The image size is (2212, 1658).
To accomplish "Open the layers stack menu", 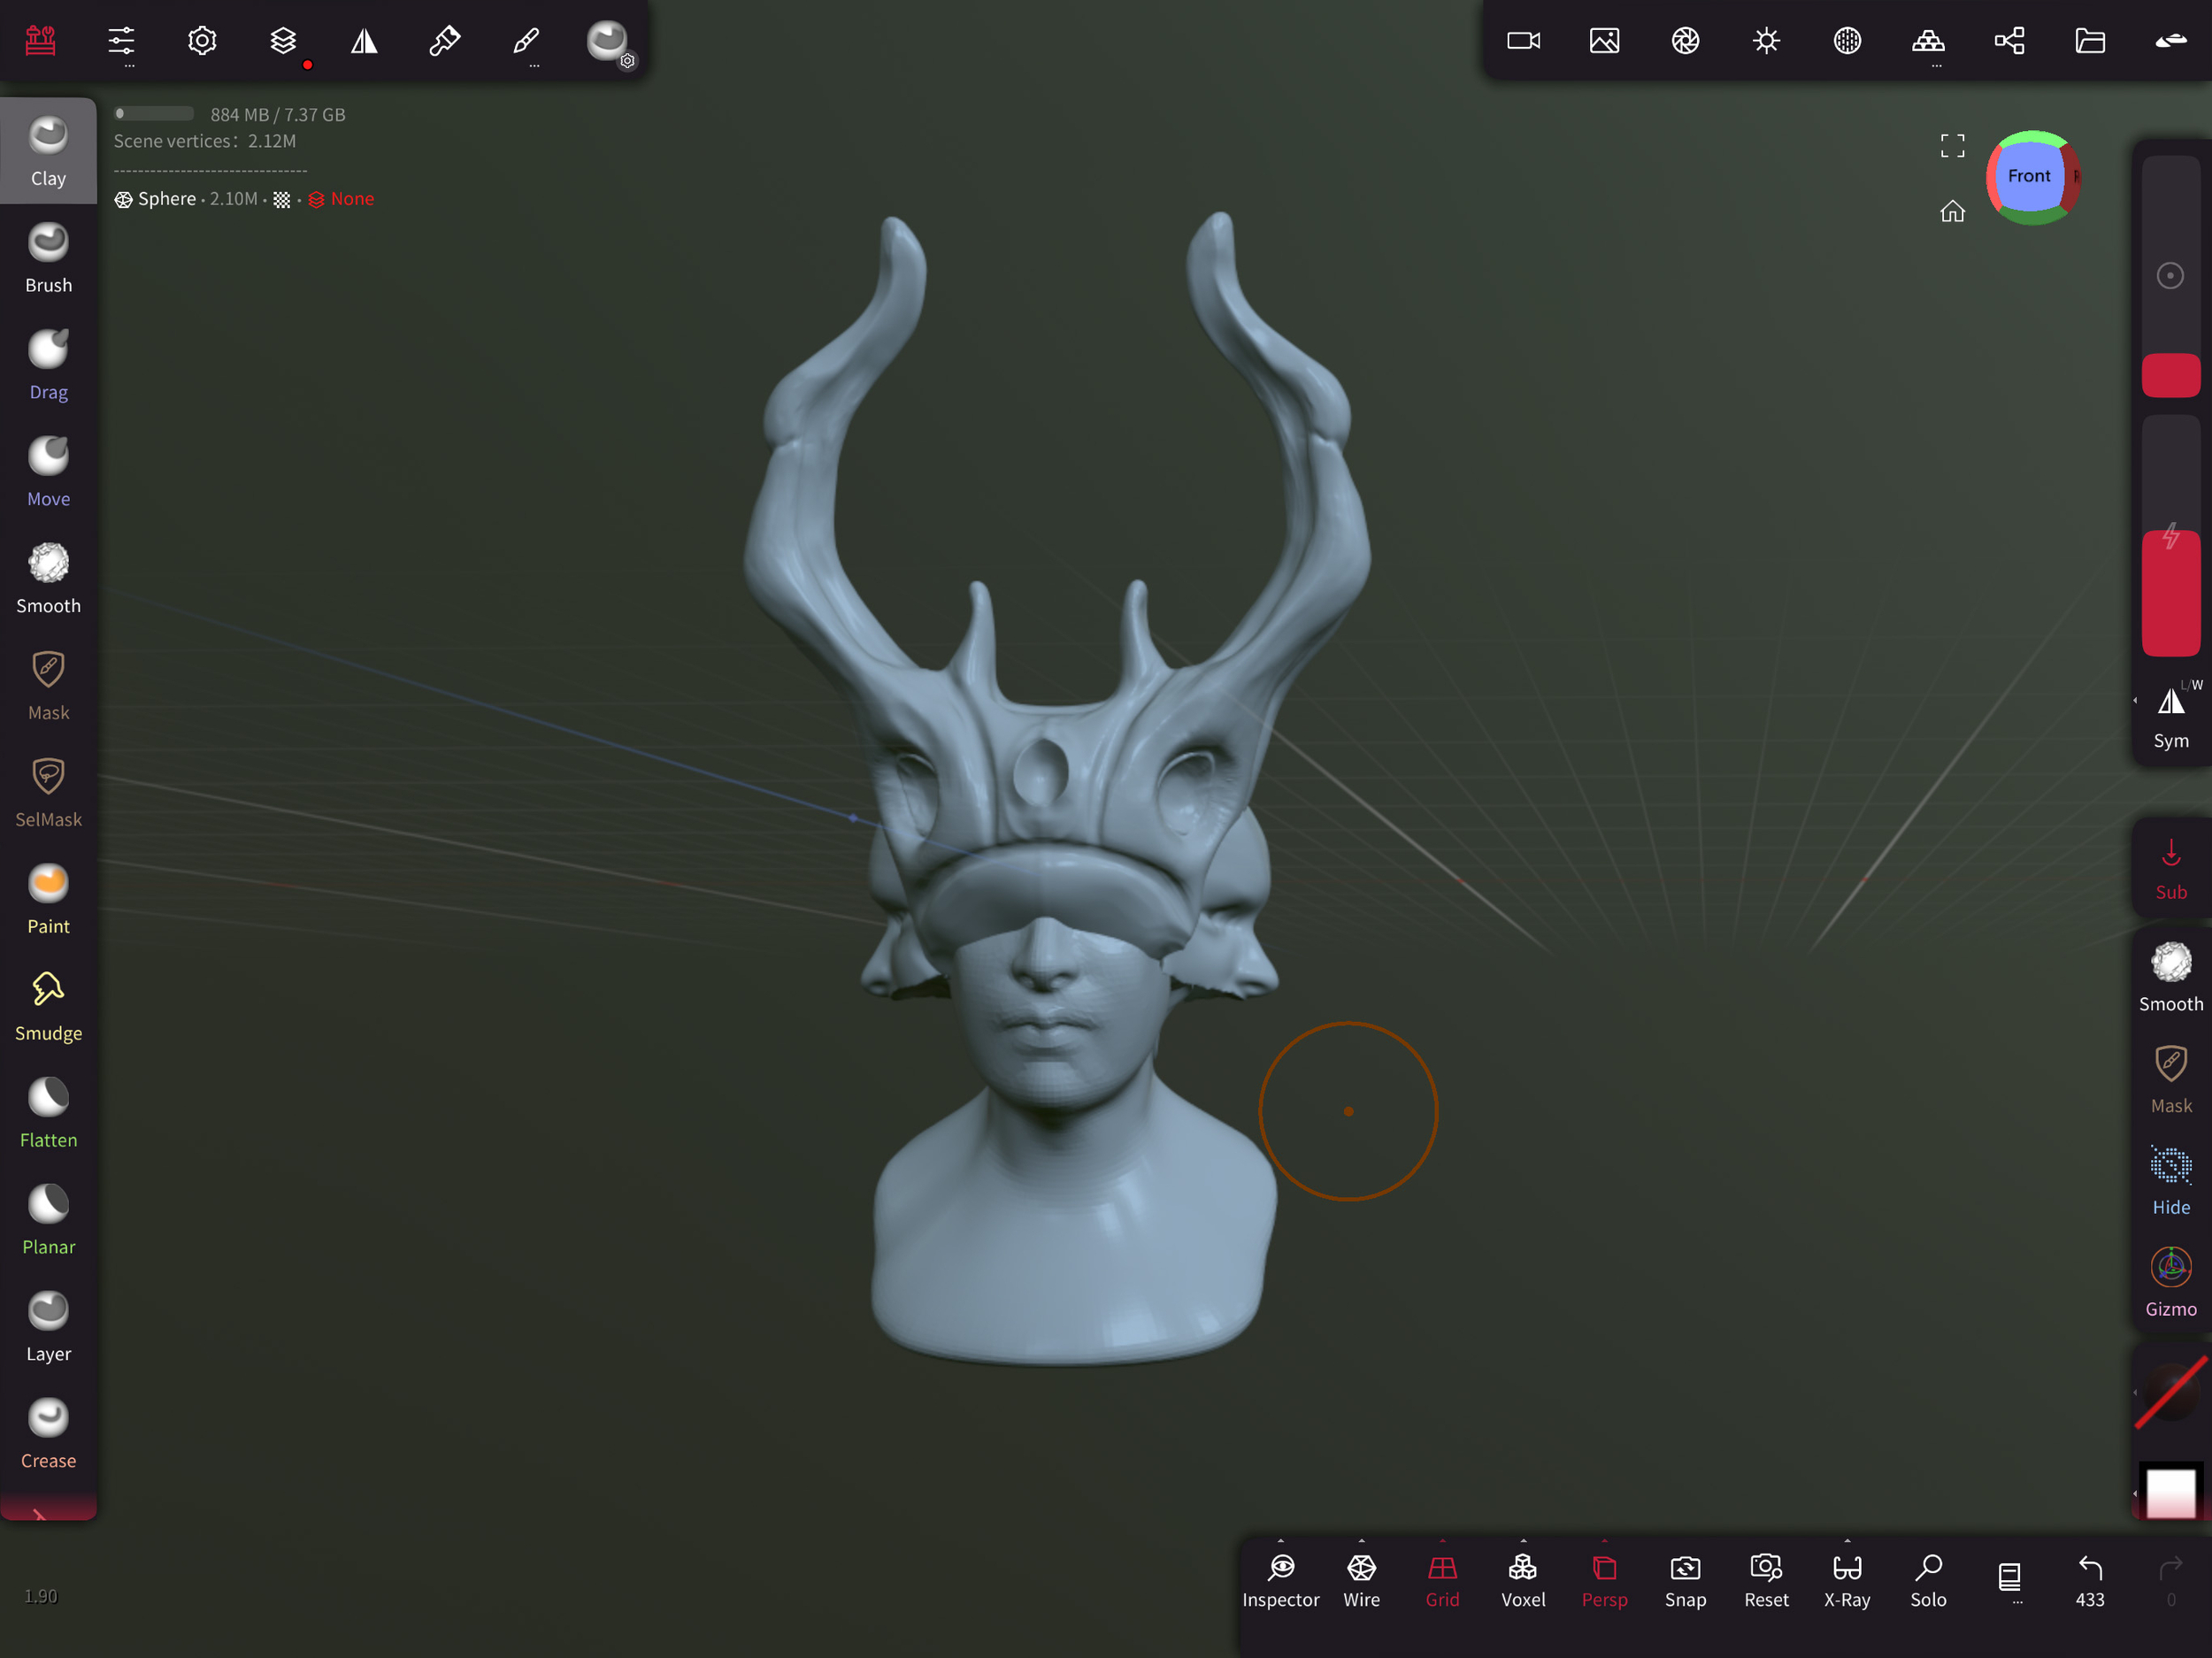I will pyautogui.click(x=283, y=41).
